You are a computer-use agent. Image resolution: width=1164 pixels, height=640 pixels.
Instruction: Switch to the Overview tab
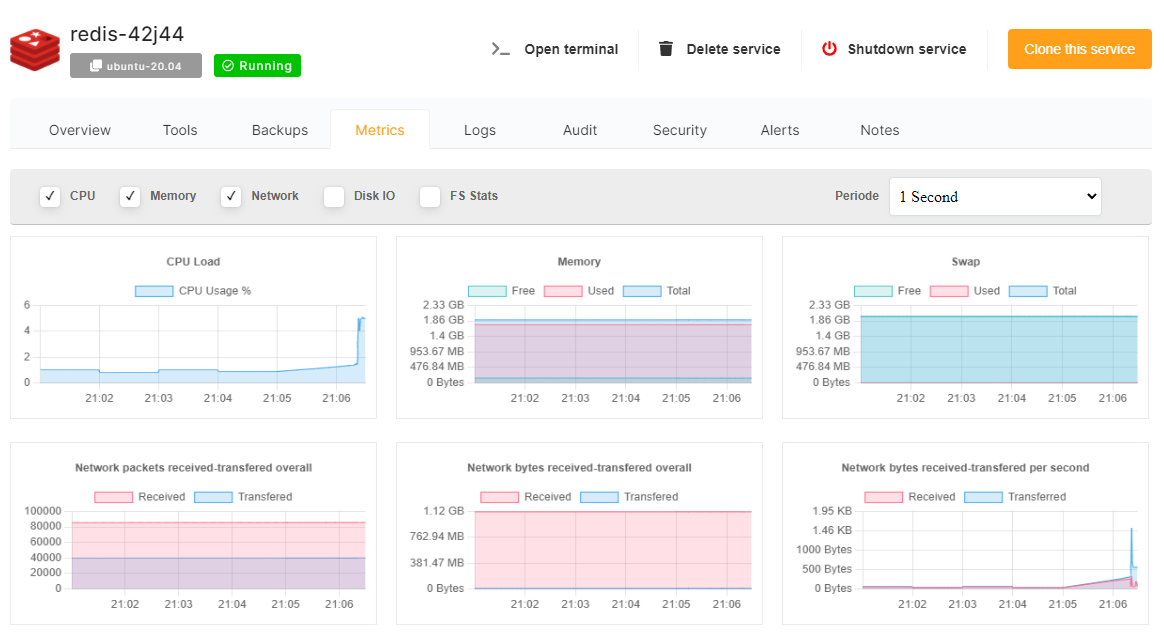(80, 130)
